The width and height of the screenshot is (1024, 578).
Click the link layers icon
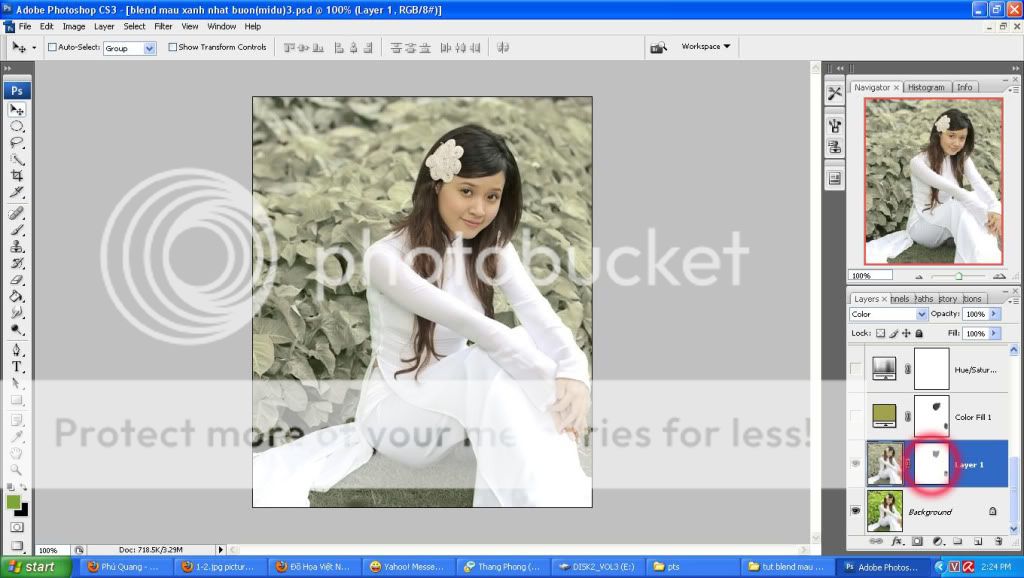point(876,541)
